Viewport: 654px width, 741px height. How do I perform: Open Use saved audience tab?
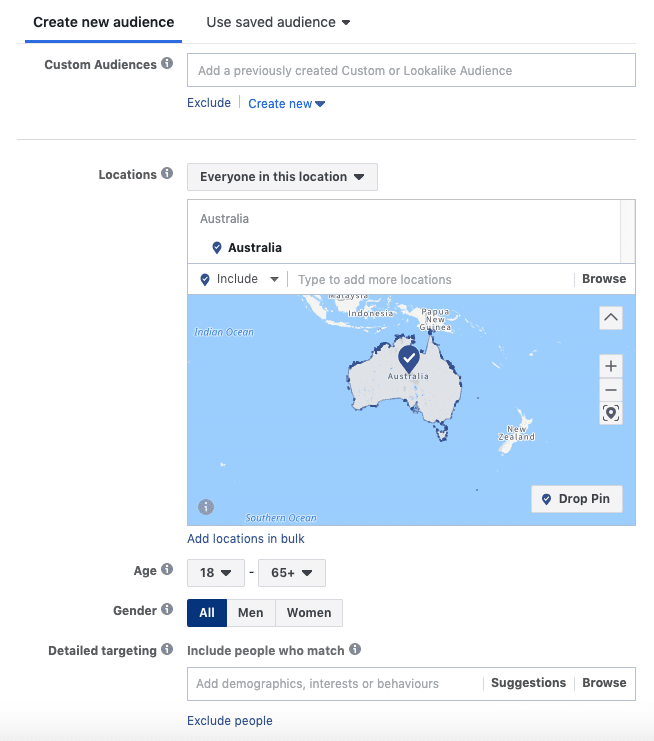point(278,22)
